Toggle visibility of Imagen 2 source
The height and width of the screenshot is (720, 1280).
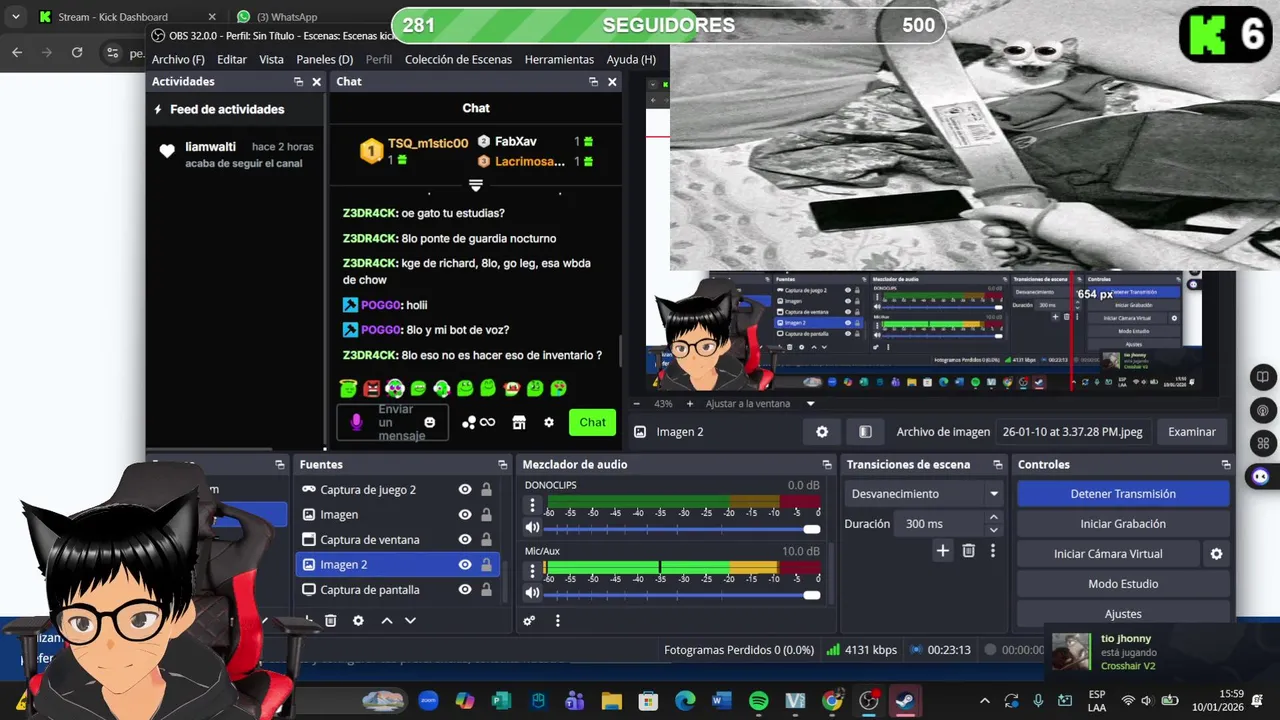(465, 565)
